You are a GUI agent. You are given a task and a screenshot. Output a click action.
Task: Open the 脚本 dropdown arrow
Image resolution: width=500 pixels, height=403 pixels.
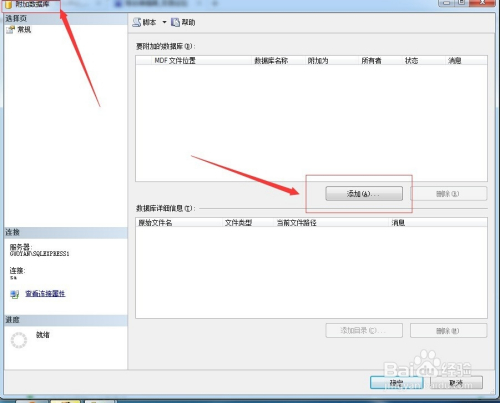[164, 22]
